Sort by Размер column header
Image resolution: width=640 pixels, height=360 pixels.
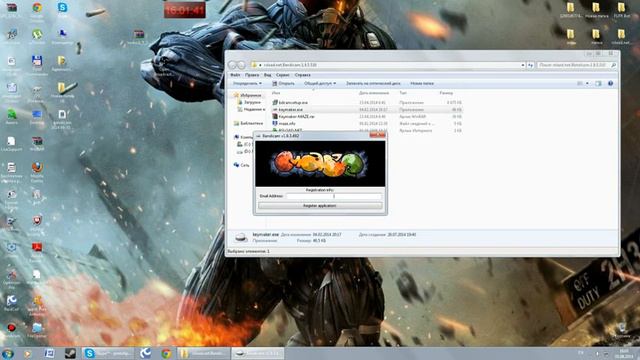pyautogui.click(x=446, y=93)
